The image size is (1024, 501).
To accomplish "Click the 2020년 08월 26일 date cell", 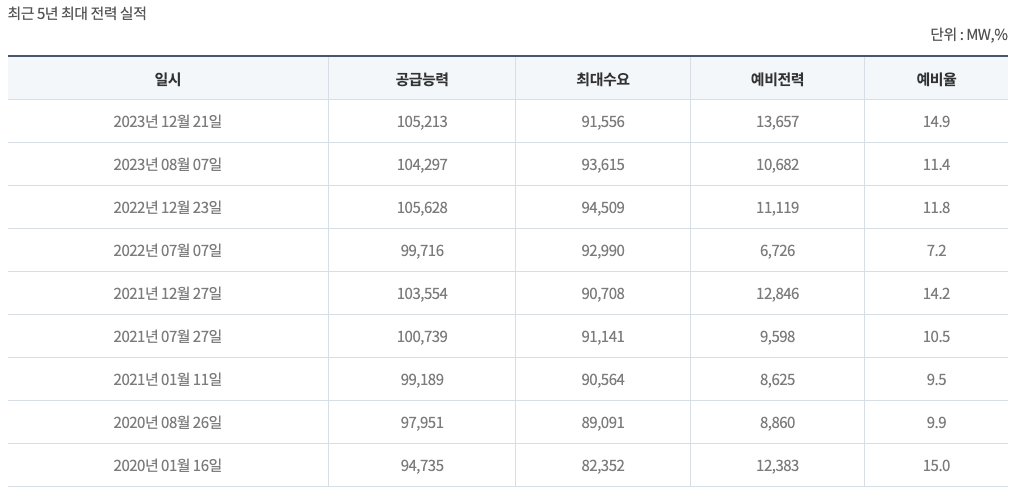I will pyautogui.click(x=168, y=423).
